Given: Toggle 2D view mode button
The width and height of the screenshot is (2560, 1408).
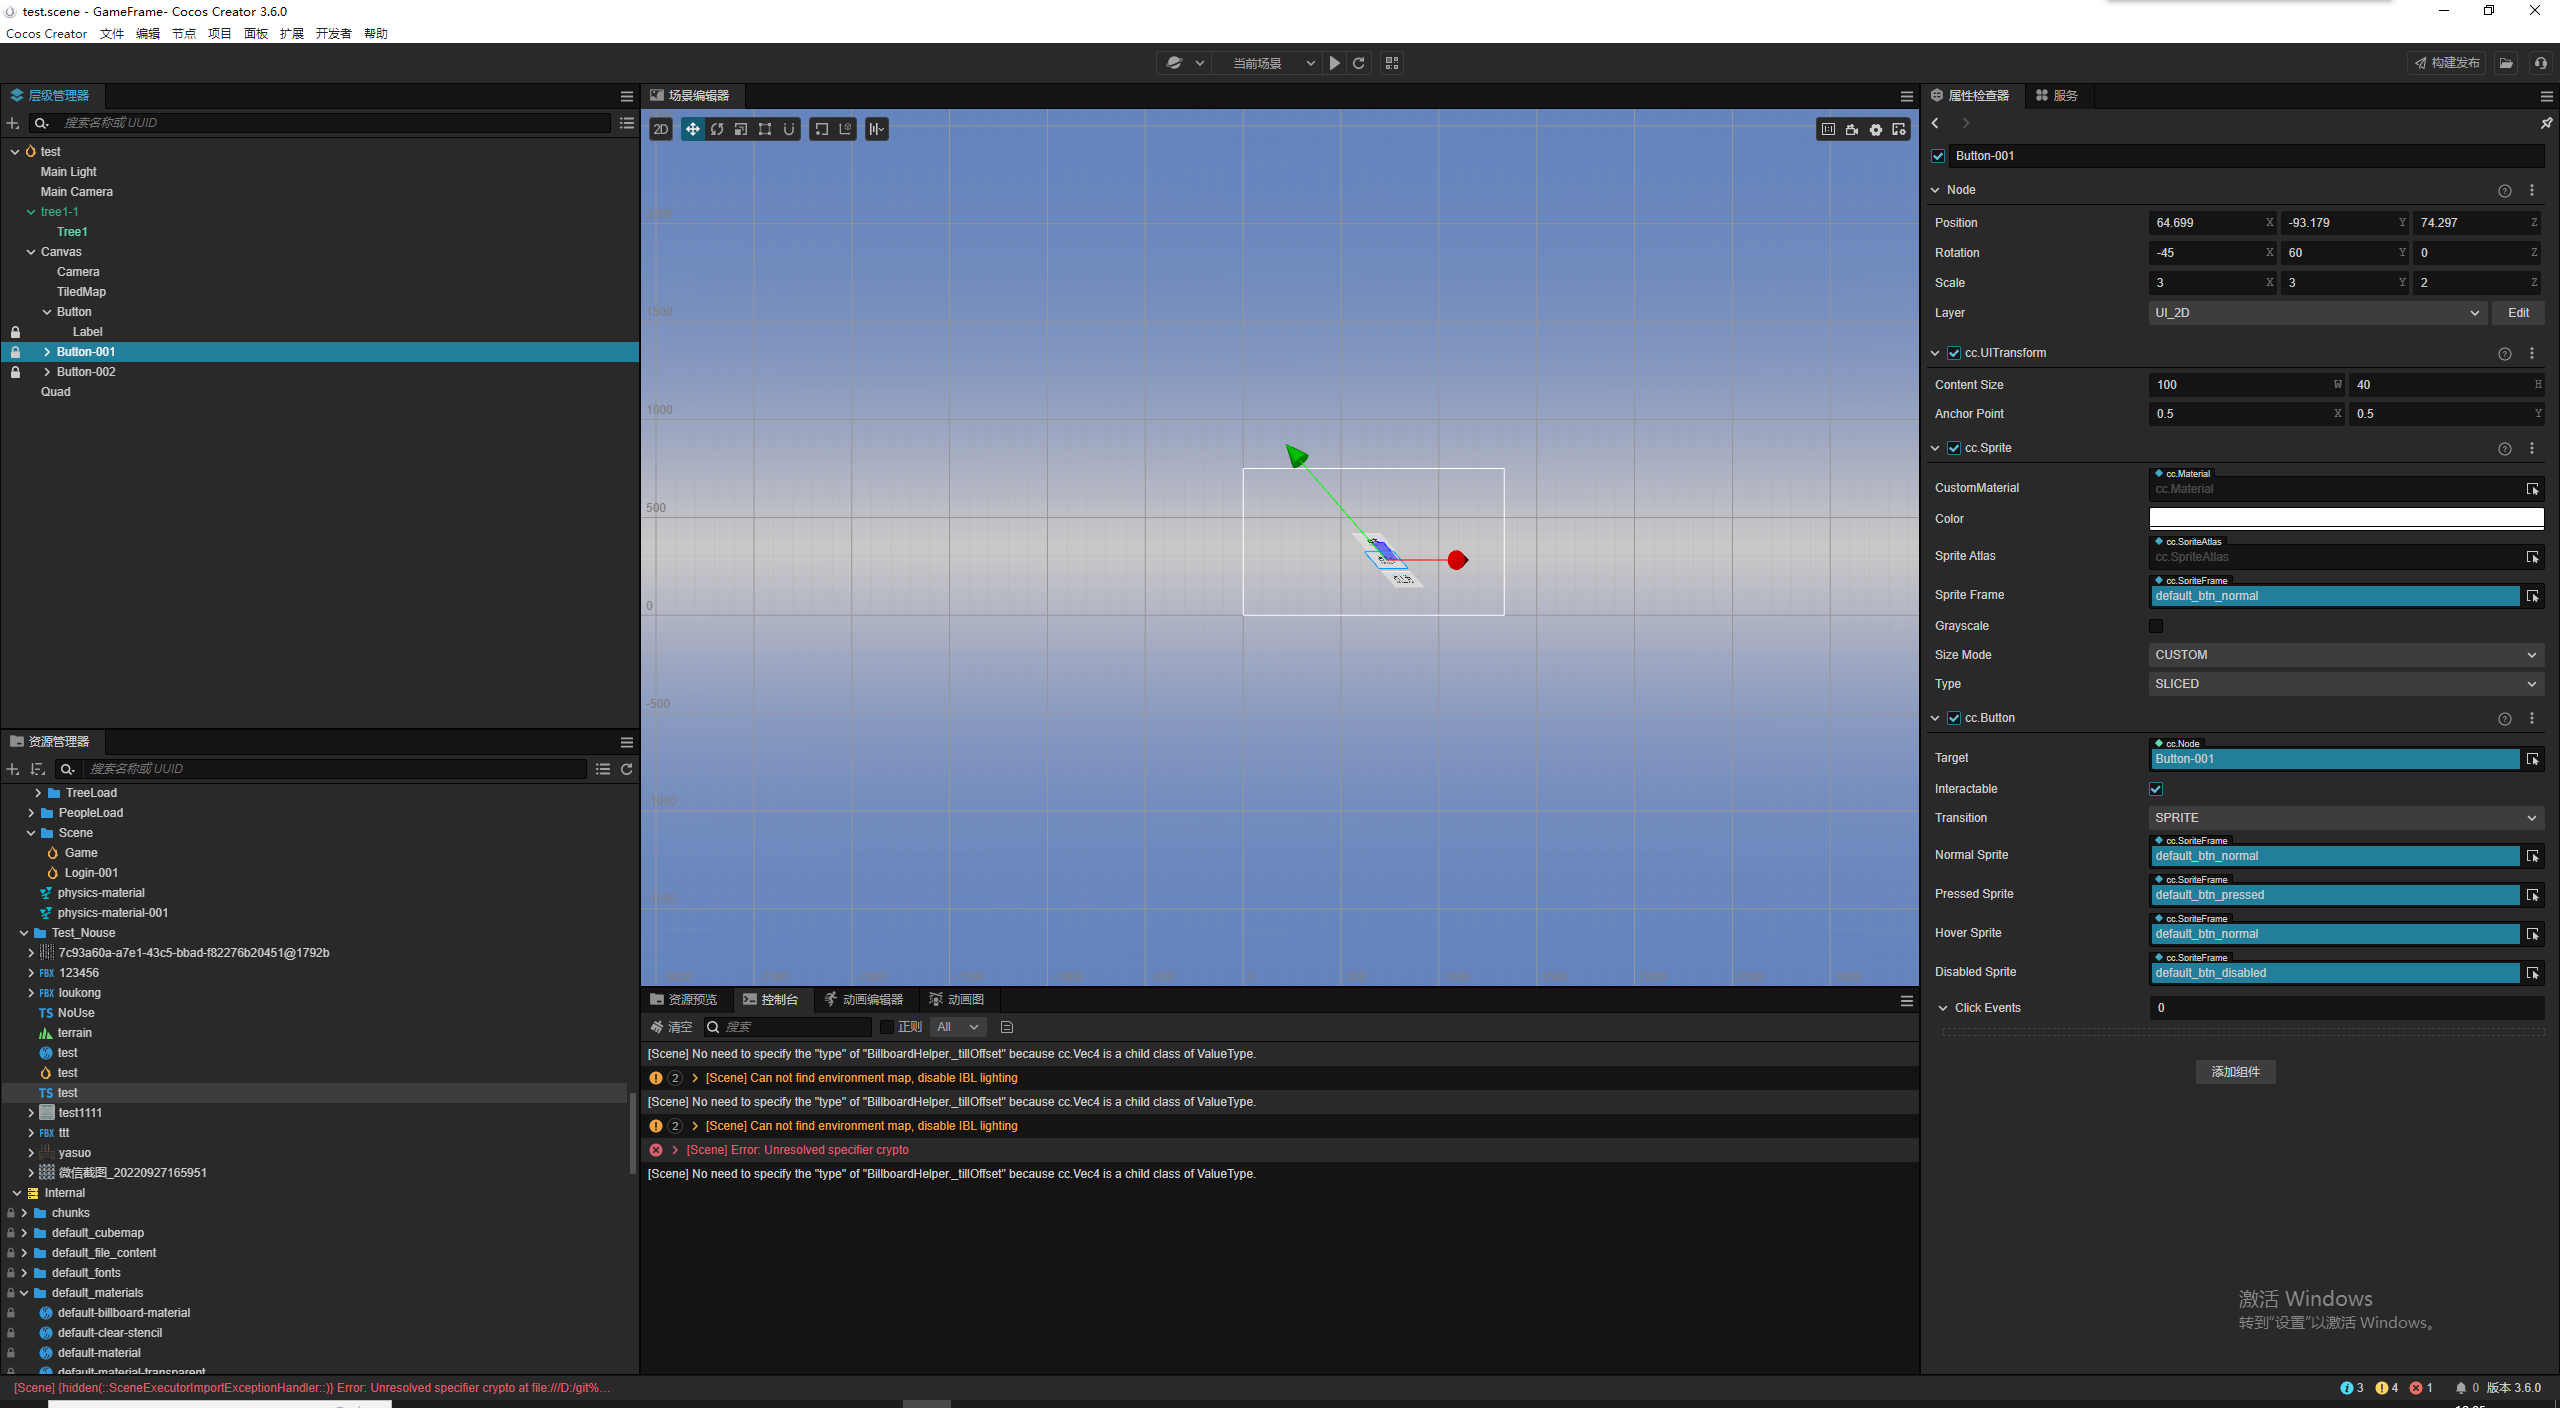Looking at the screenshot, I should tap(661, 129).
